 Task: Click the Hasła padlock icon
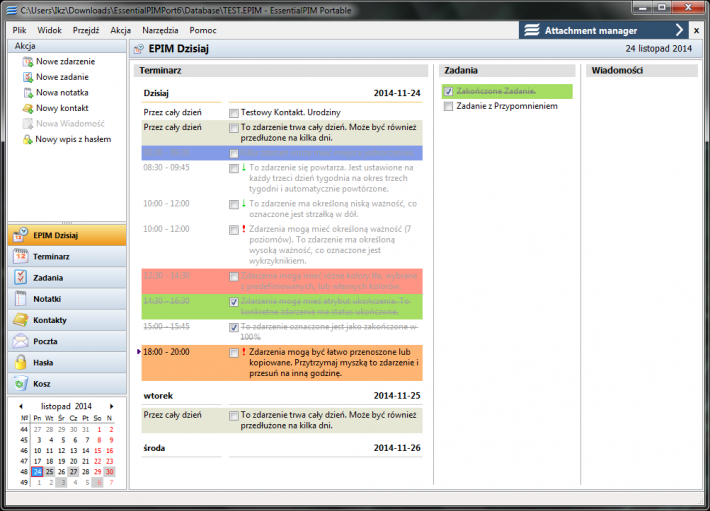pyautogui.click(x=21, y=362)
